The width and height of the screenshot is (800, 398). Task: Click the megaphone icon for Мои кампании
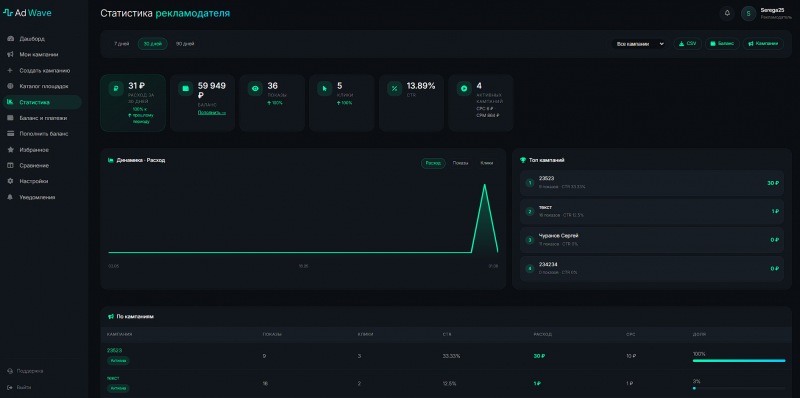click(x=10, y=55)
